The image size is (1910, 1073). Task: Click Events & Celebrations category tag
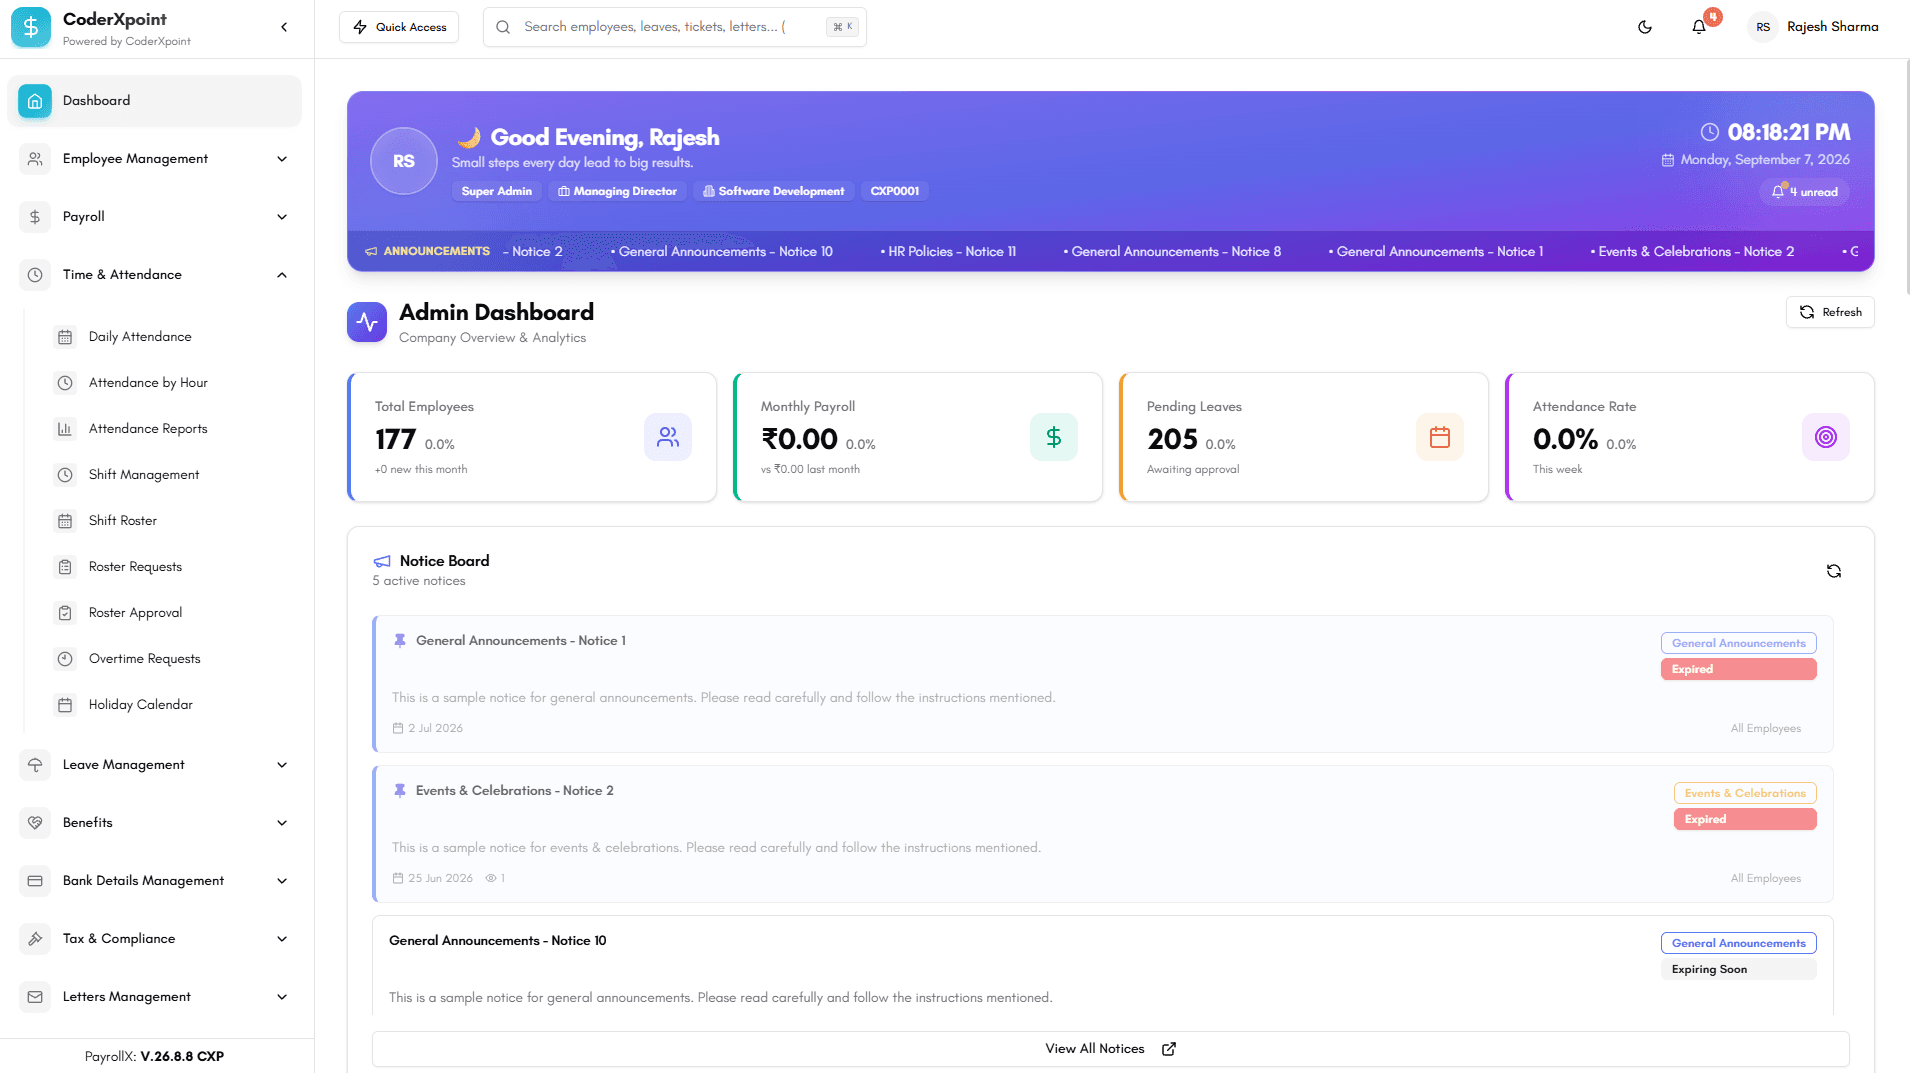point(1745,793)
